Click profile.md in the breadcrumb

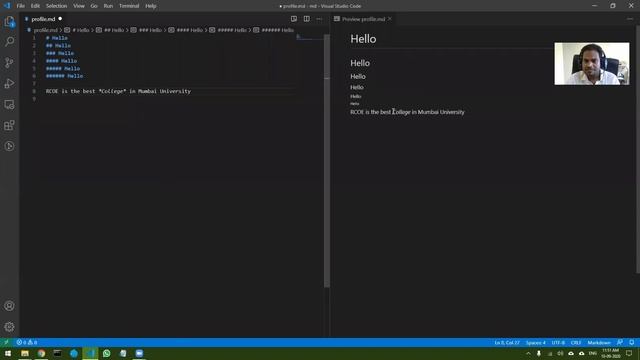(x=45, y=30)
